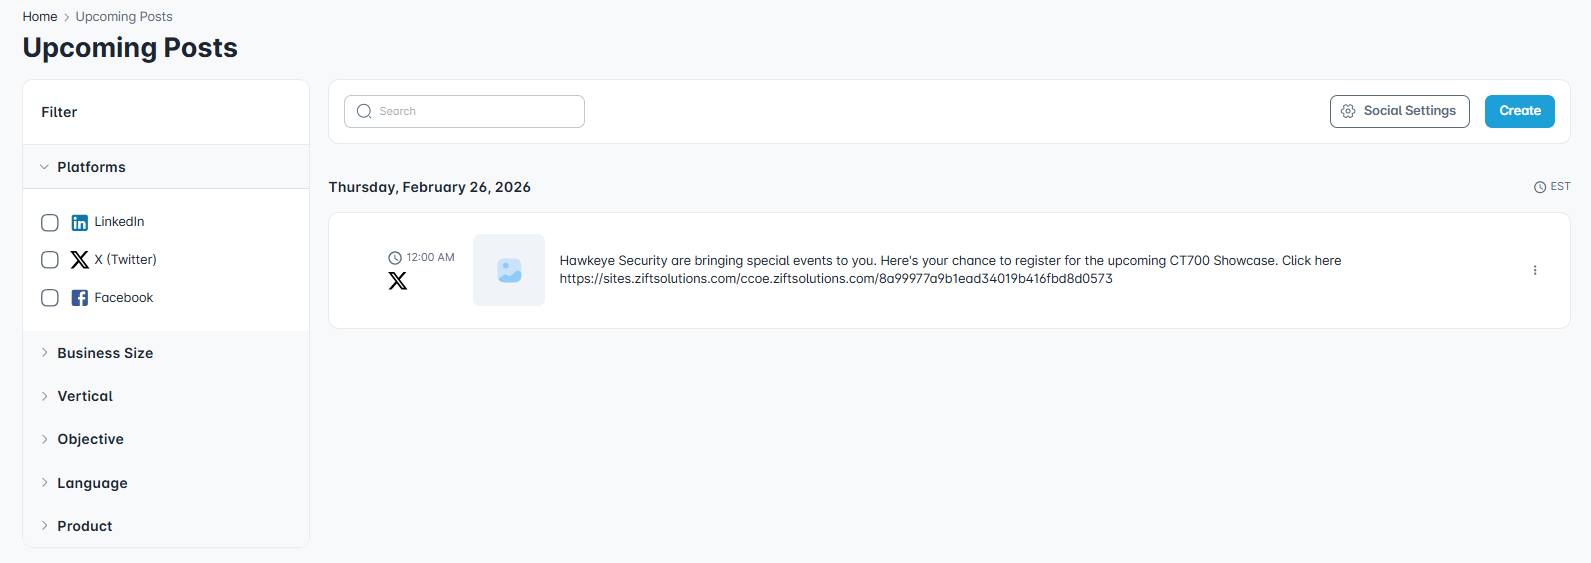Open the post's three-dot options menu
Viewport: 1591px width, 563px height.
[x=1535, y=270]
